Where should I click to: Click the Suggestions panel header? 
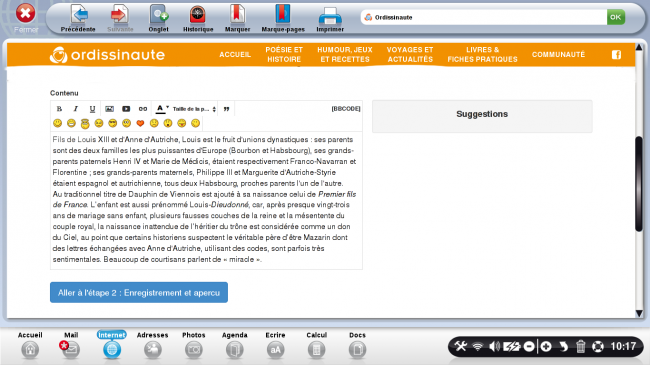tap(482, 114)
